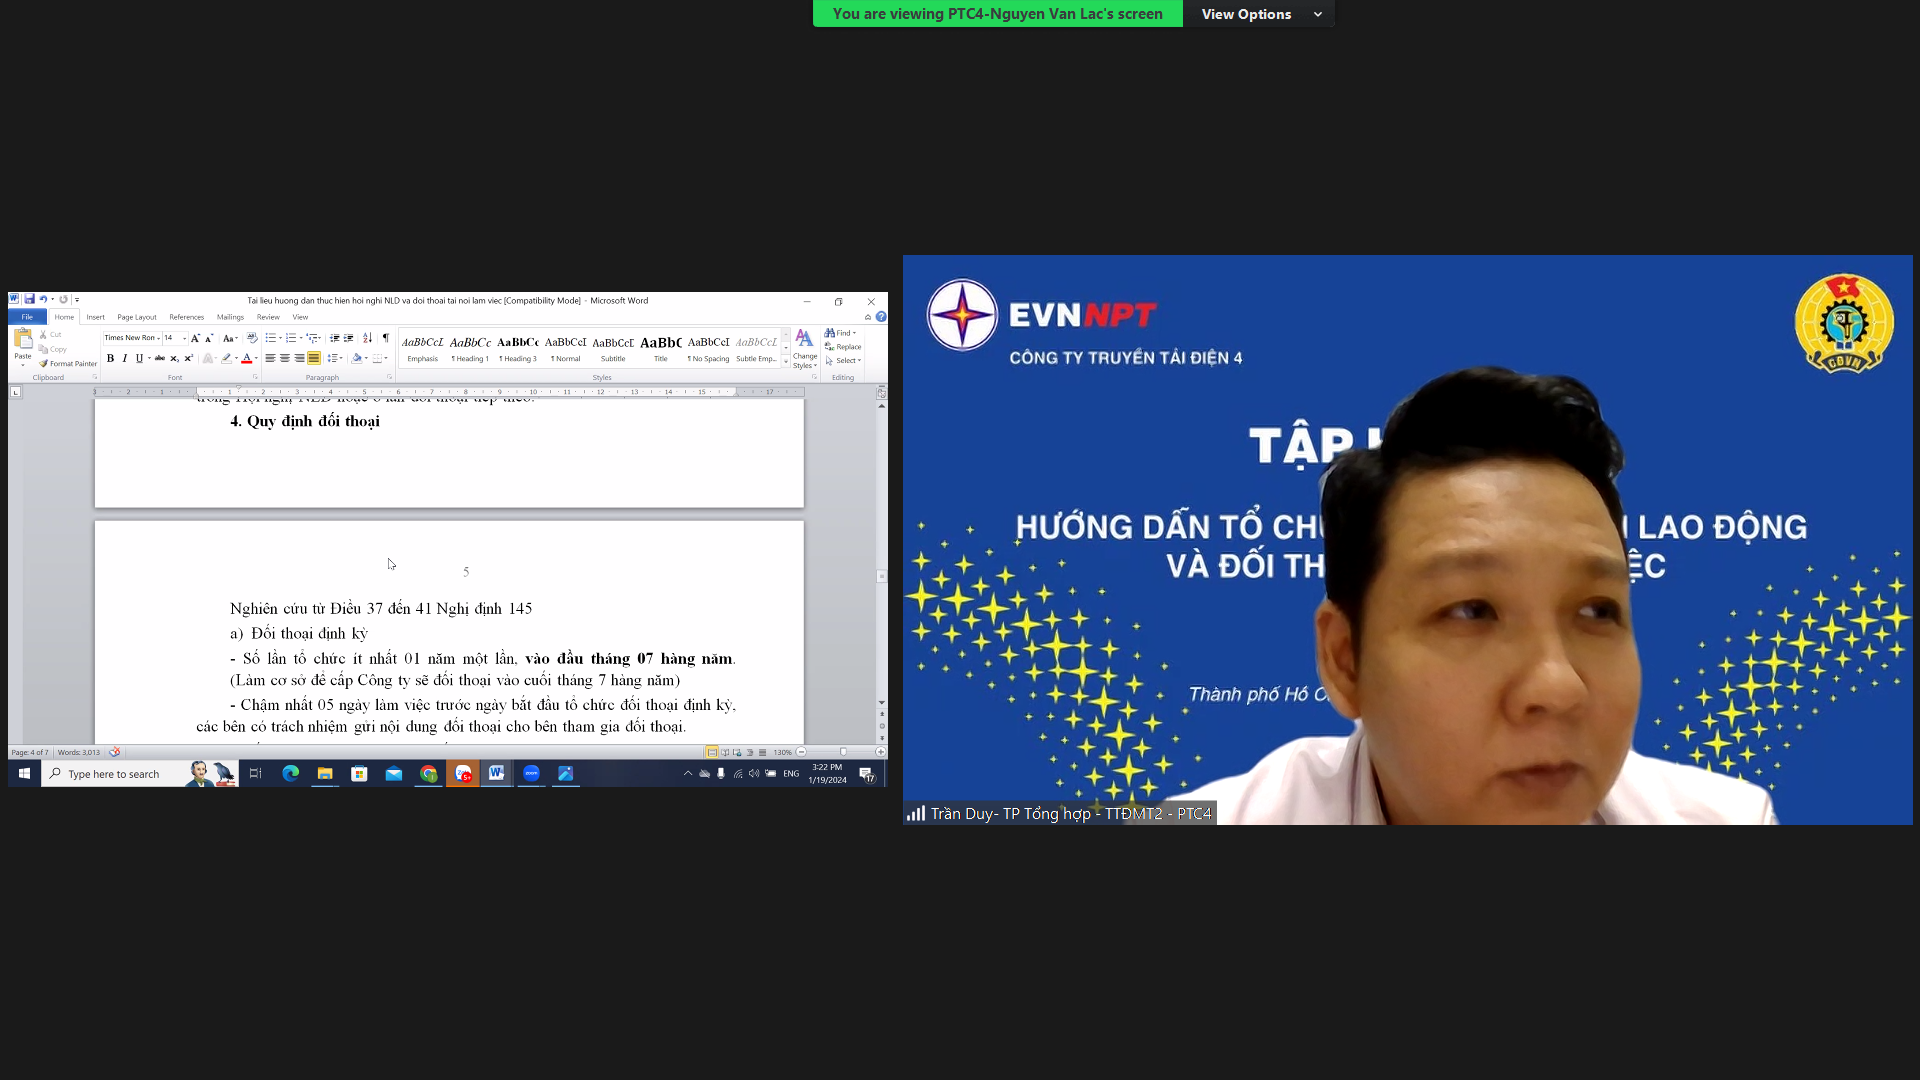Open Zoom's View Options dropdown

[x=1259, y=14]
